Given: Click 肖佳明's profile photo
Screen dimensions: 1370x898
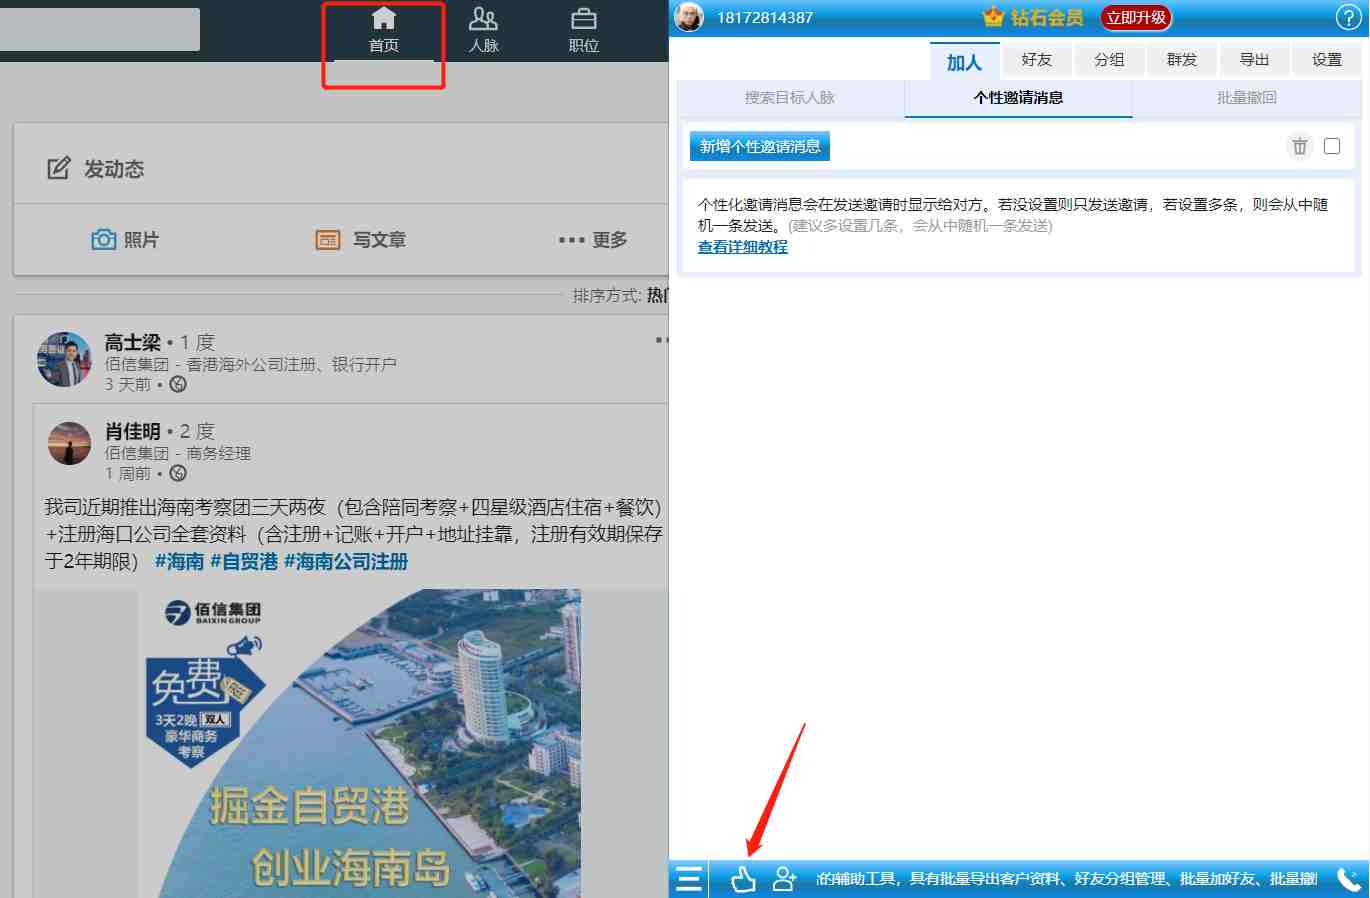Looking at the screenshot, I should 70,443.
